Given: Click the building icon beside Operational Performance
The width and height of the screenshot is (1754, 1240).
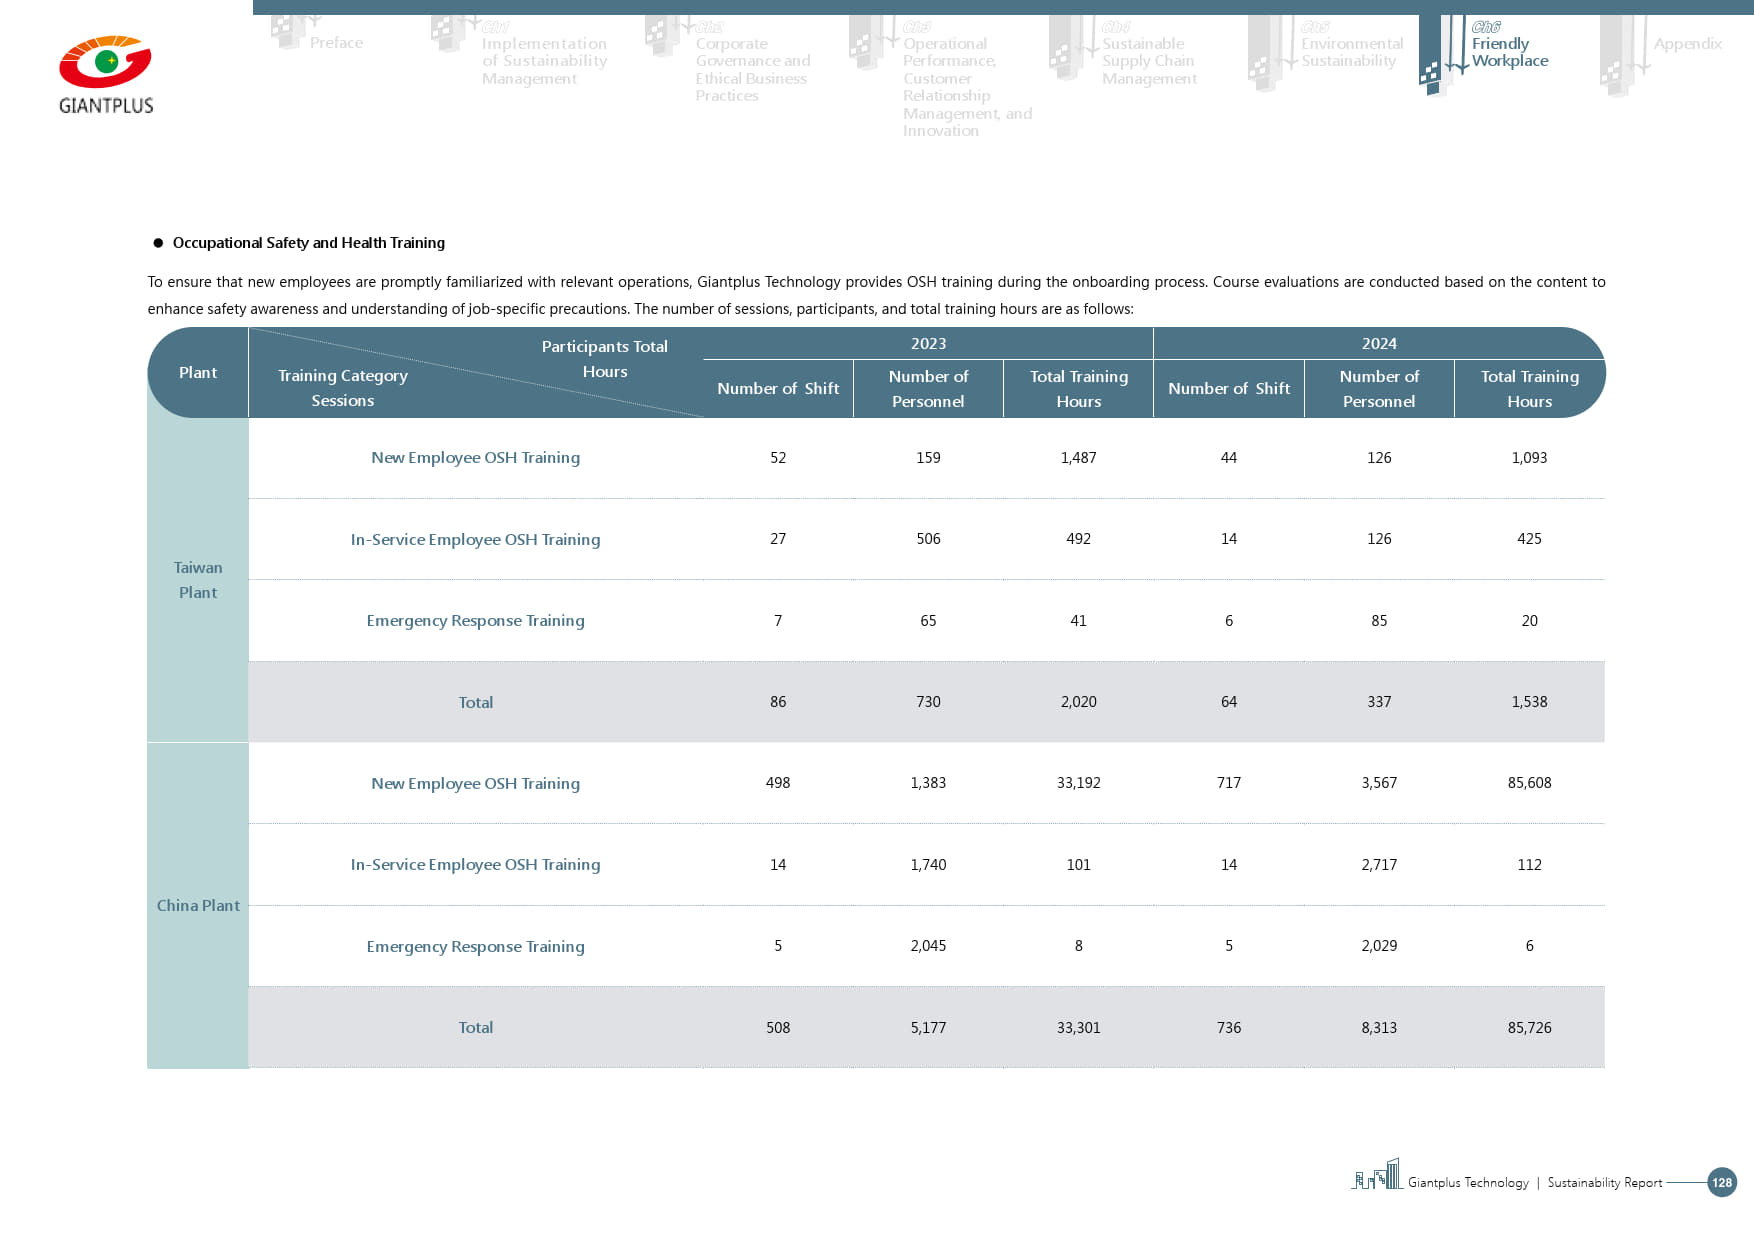Looking at the screenshot, I should (x=867, y=42).
